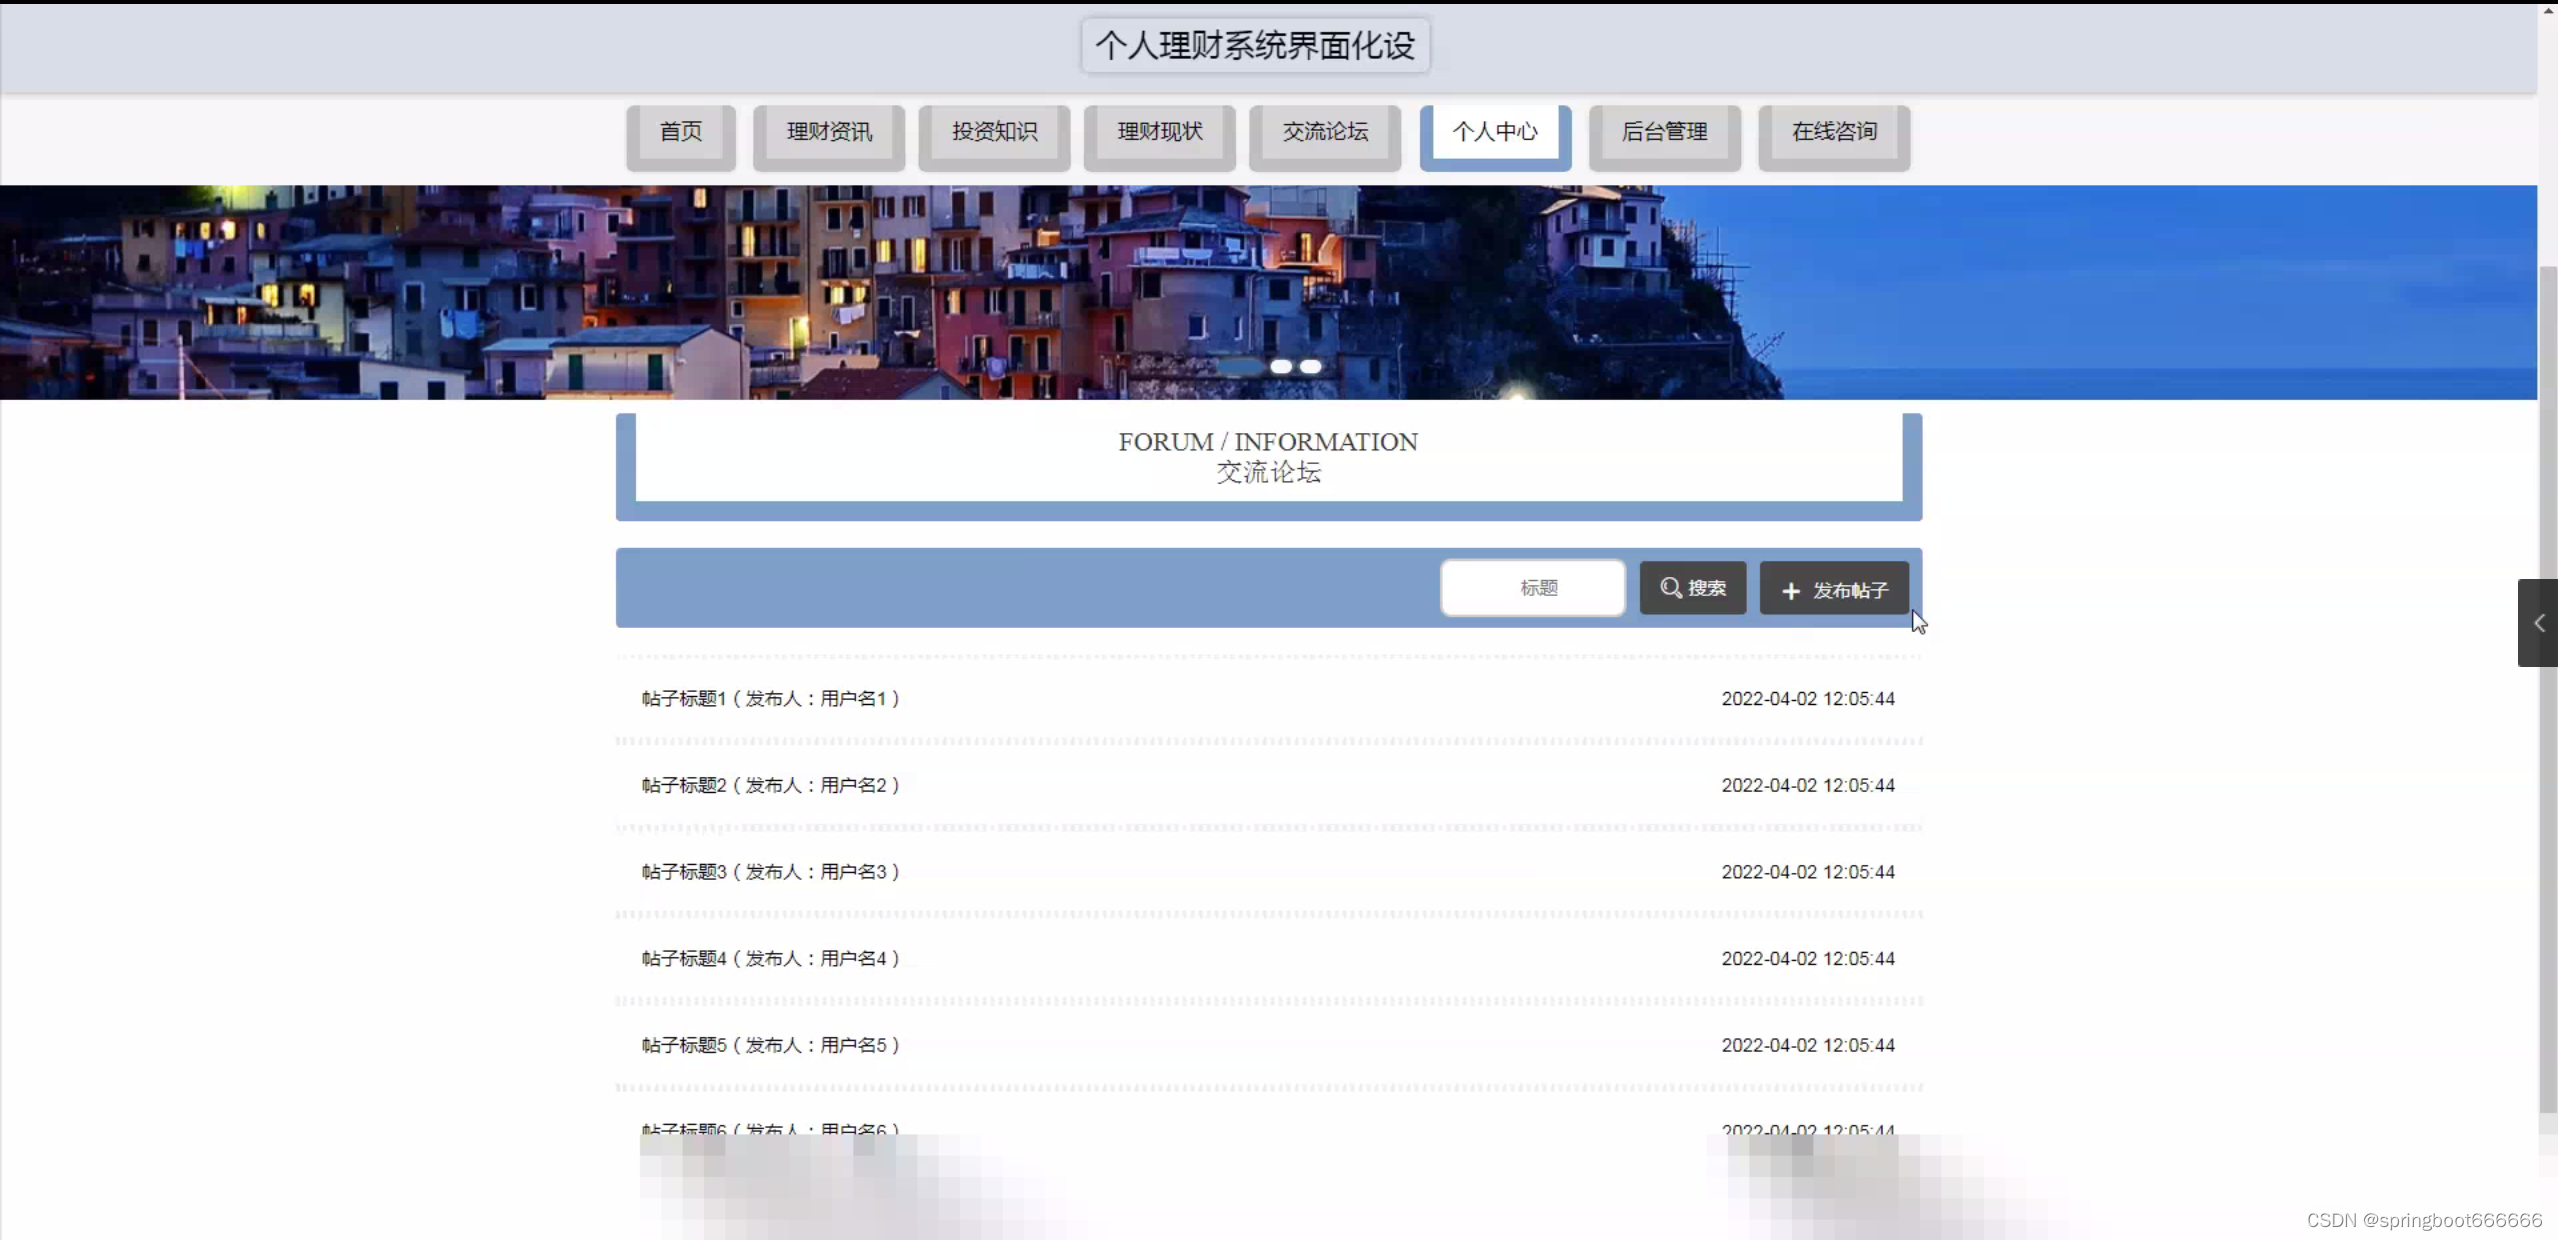
Task: Open the 首页 navigation tab
Action: coord(680,132)
